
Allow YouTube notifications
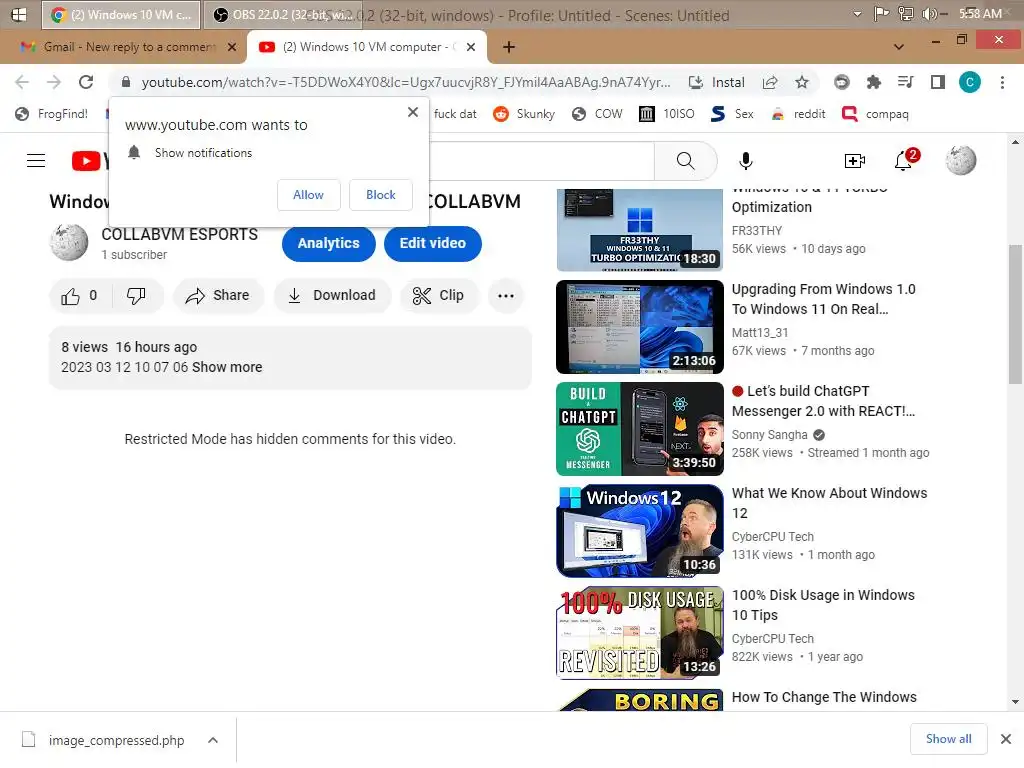click(x=308, y=195)
